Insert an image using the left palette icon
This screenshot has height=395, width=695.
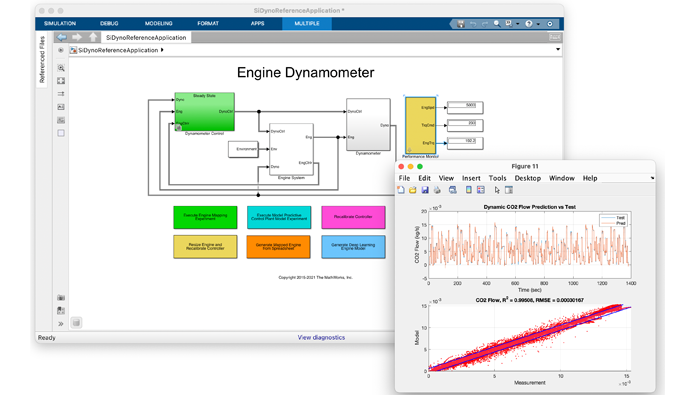(x=61, y=107)
